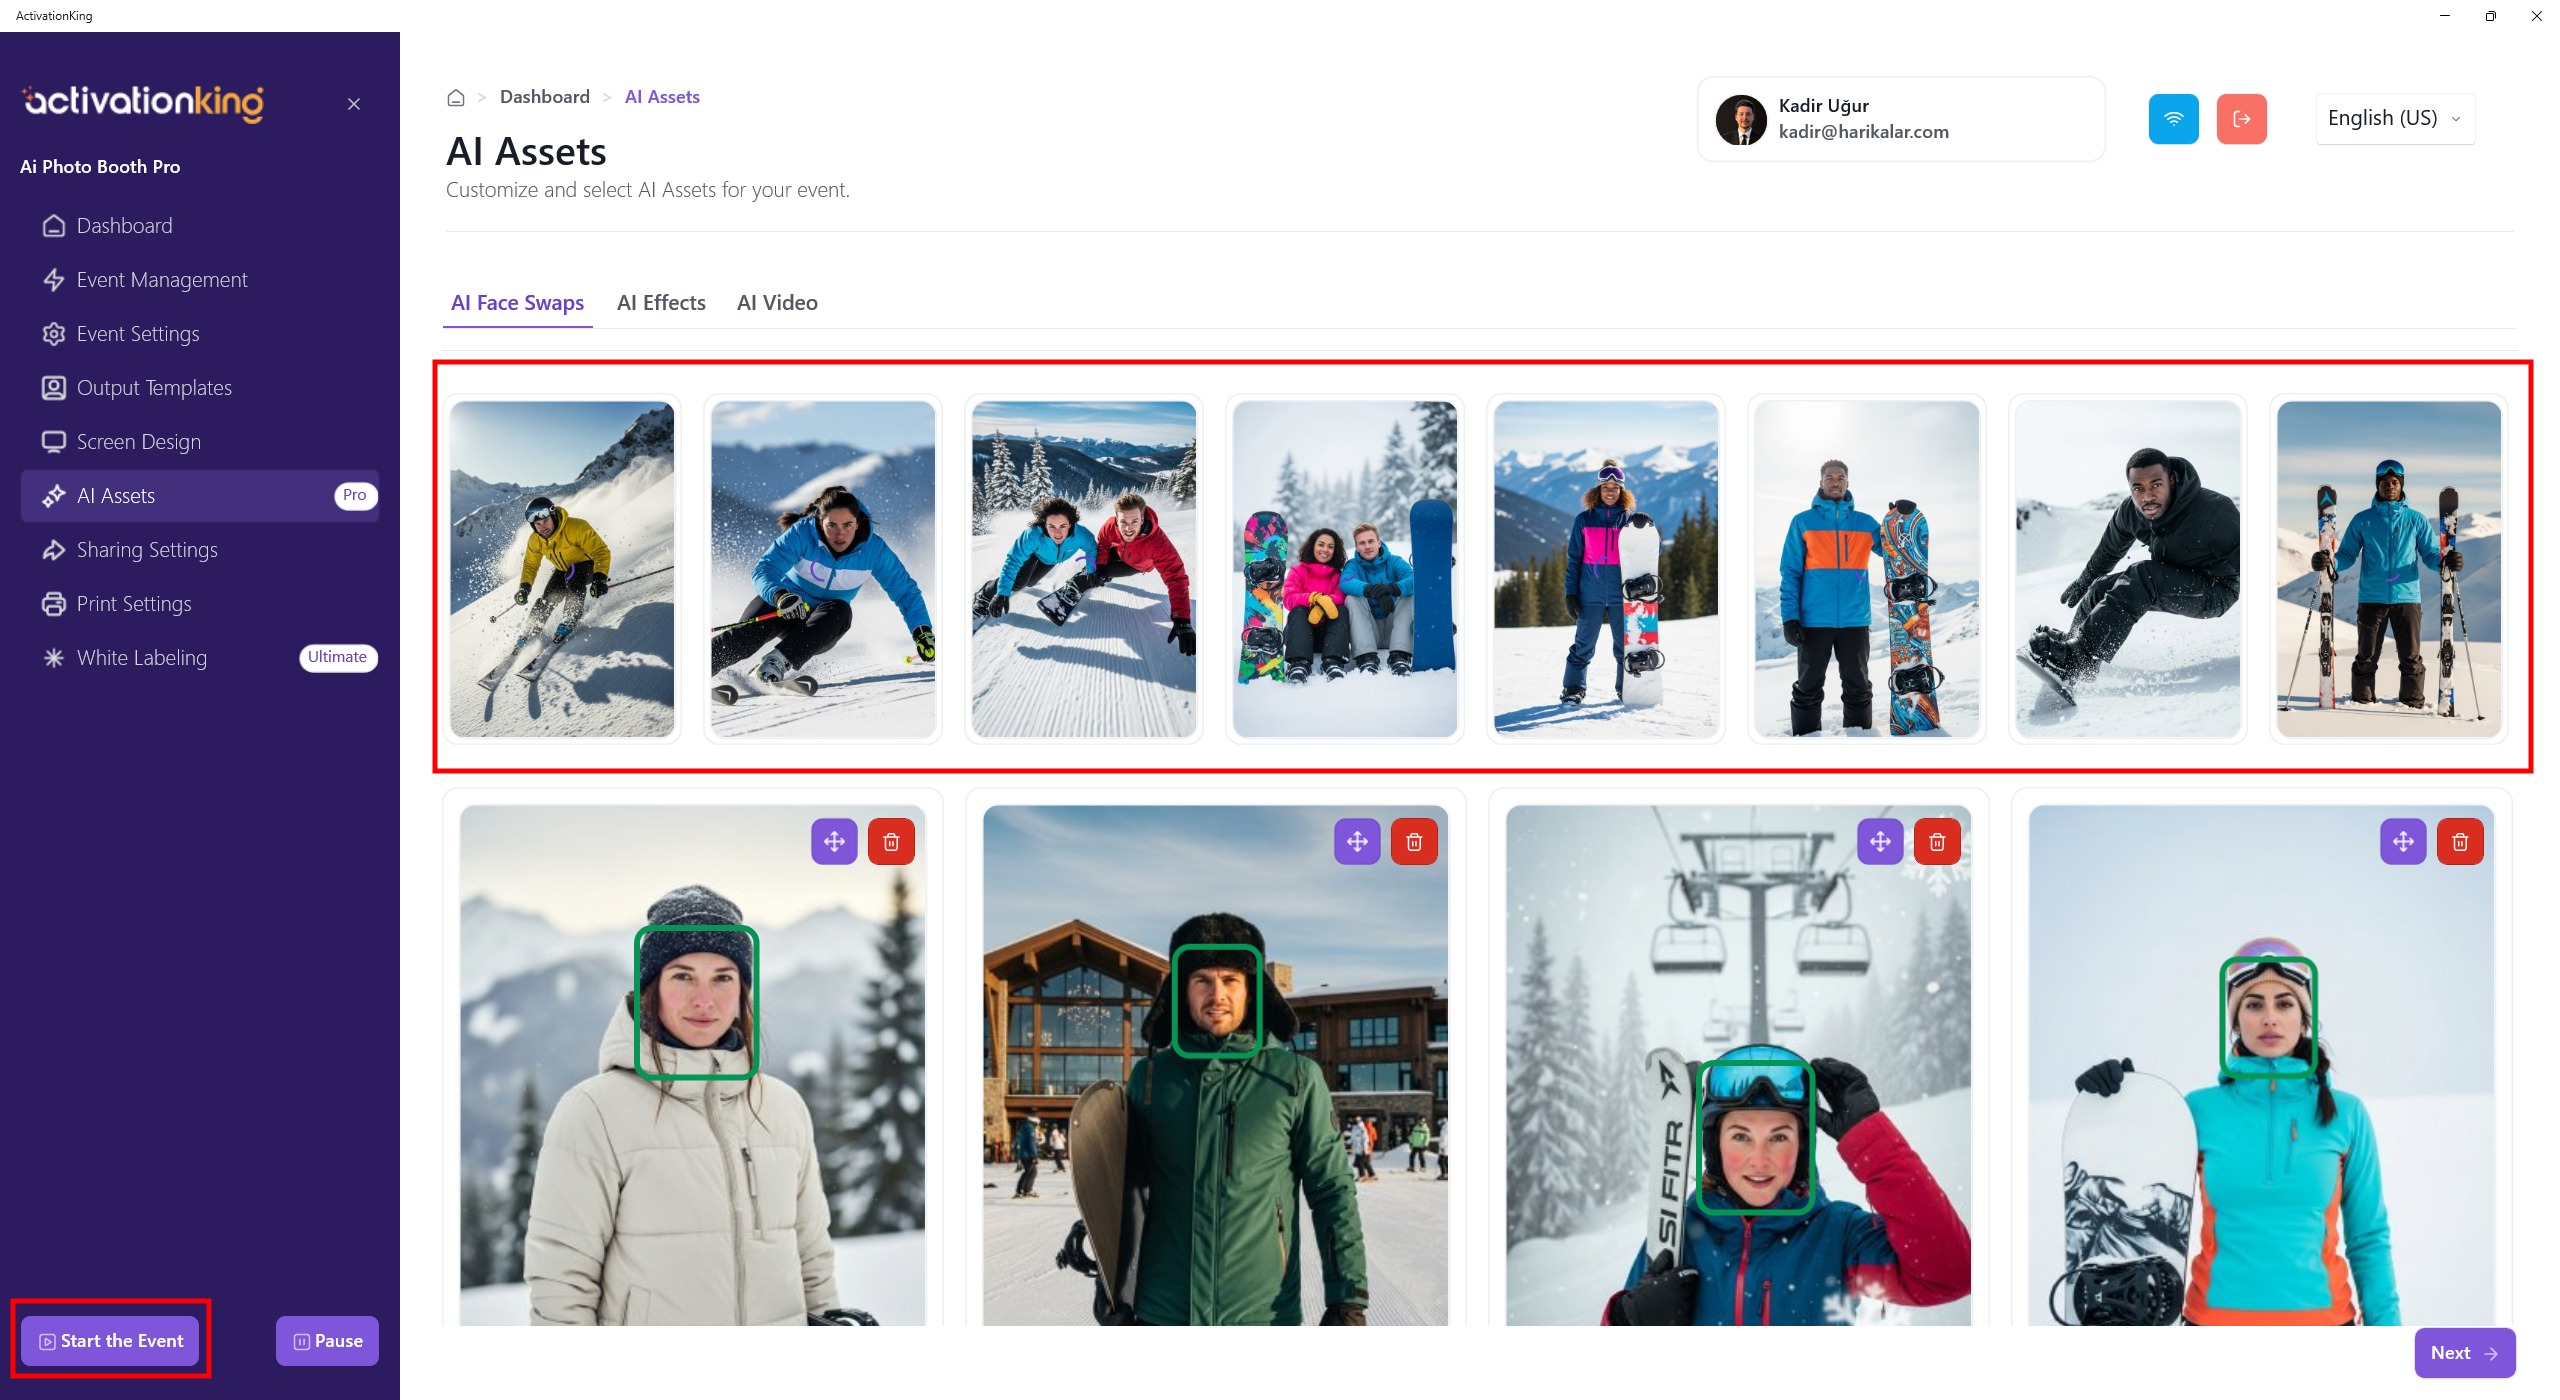This screenshot has width=2560, height=1400.
Task: Click the home icon in breadcrumb
Action: 456,98
